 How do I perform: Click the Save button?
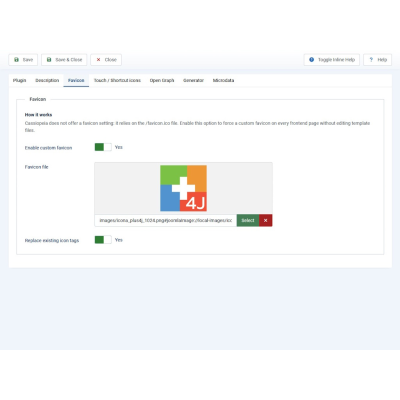[23, 60]
